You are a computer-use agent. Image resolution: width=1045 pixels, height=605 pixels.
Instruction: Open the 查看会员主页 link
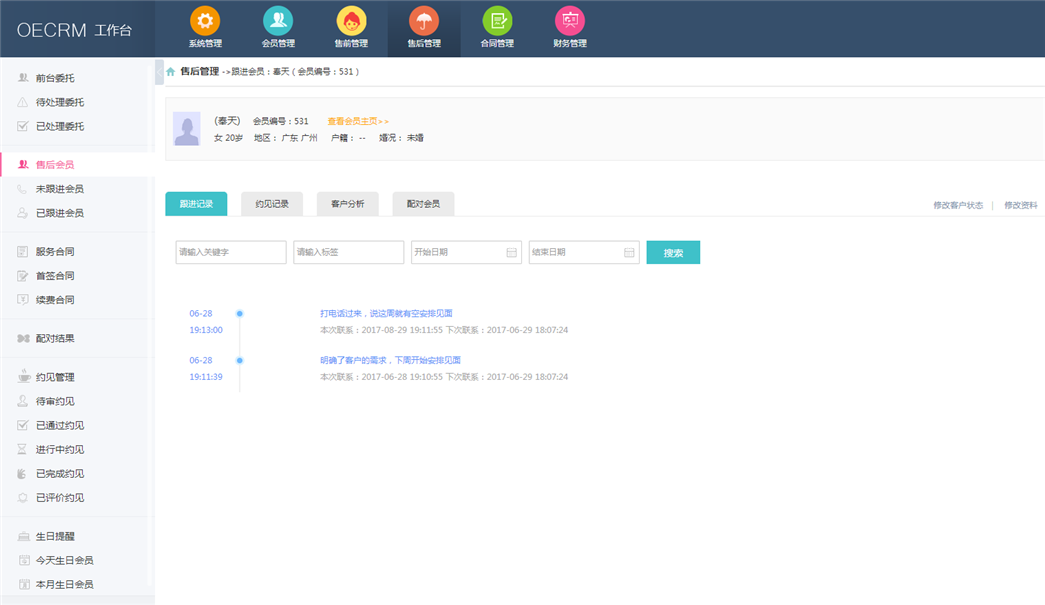pyautogui.click(x=357, y=121)
